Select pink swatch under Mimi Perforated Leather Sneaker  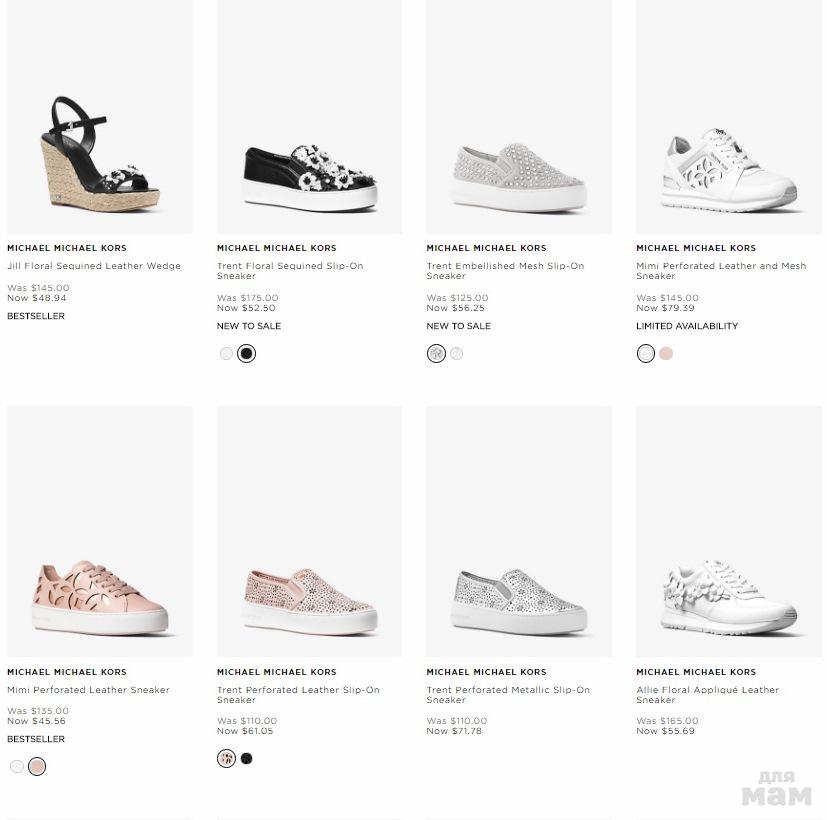[x=37, y=766]
